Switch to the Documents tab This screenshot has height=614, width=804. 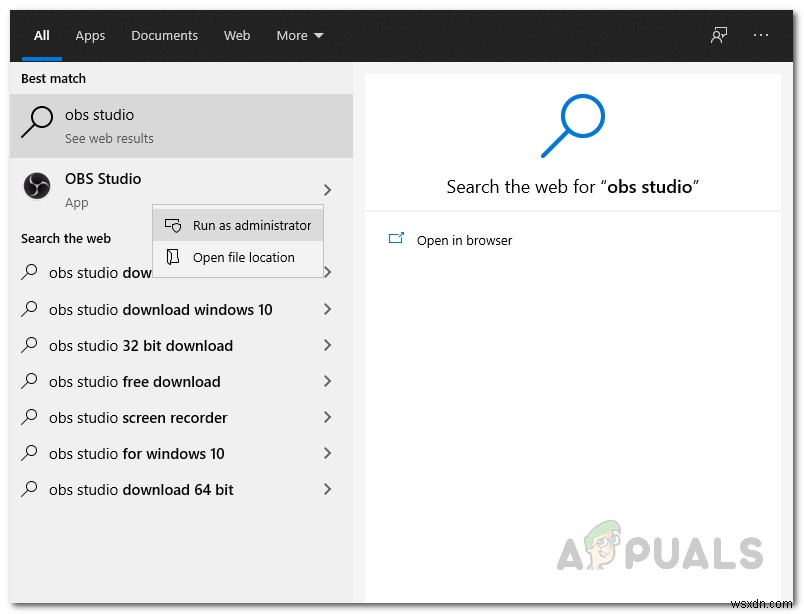click(x=164, y=35)
